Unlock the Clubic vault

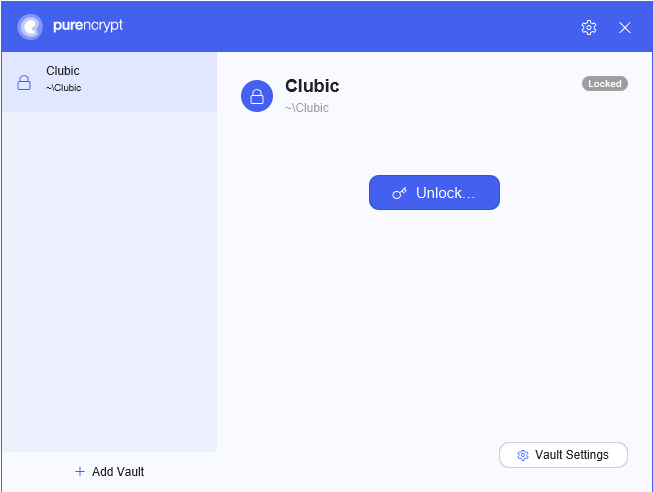click(434, 192)
